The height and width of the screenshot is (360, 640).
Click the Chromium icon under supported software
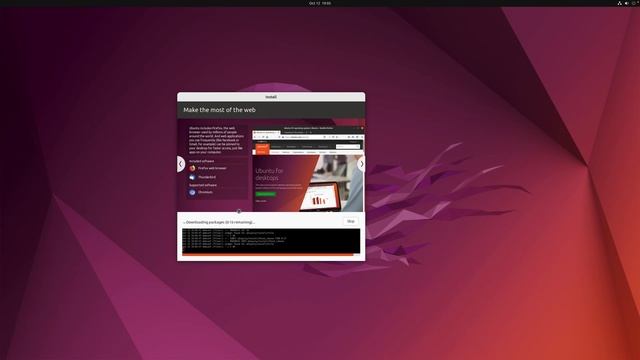tap(192, 192)
